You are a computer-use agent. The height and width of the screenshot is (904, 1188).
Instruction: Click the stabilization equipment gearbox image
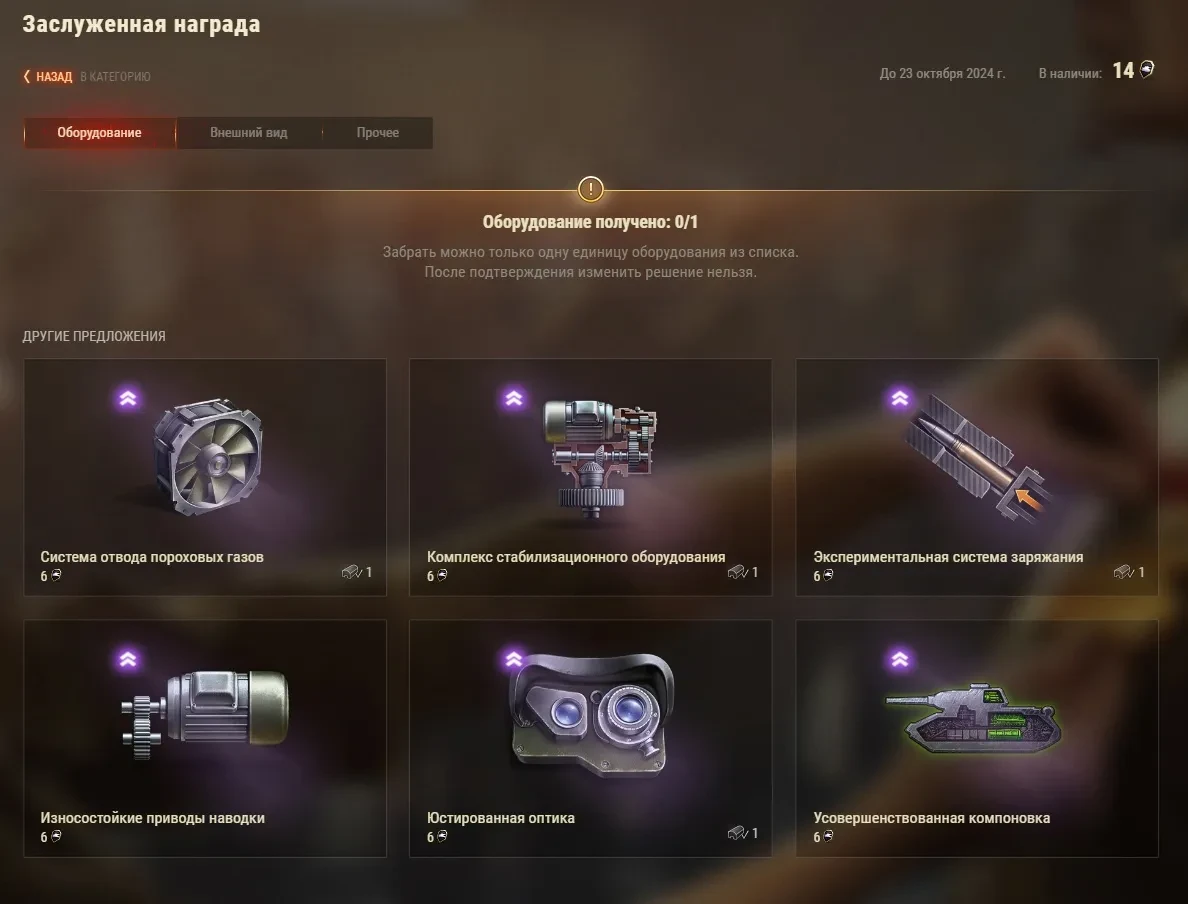599,458
